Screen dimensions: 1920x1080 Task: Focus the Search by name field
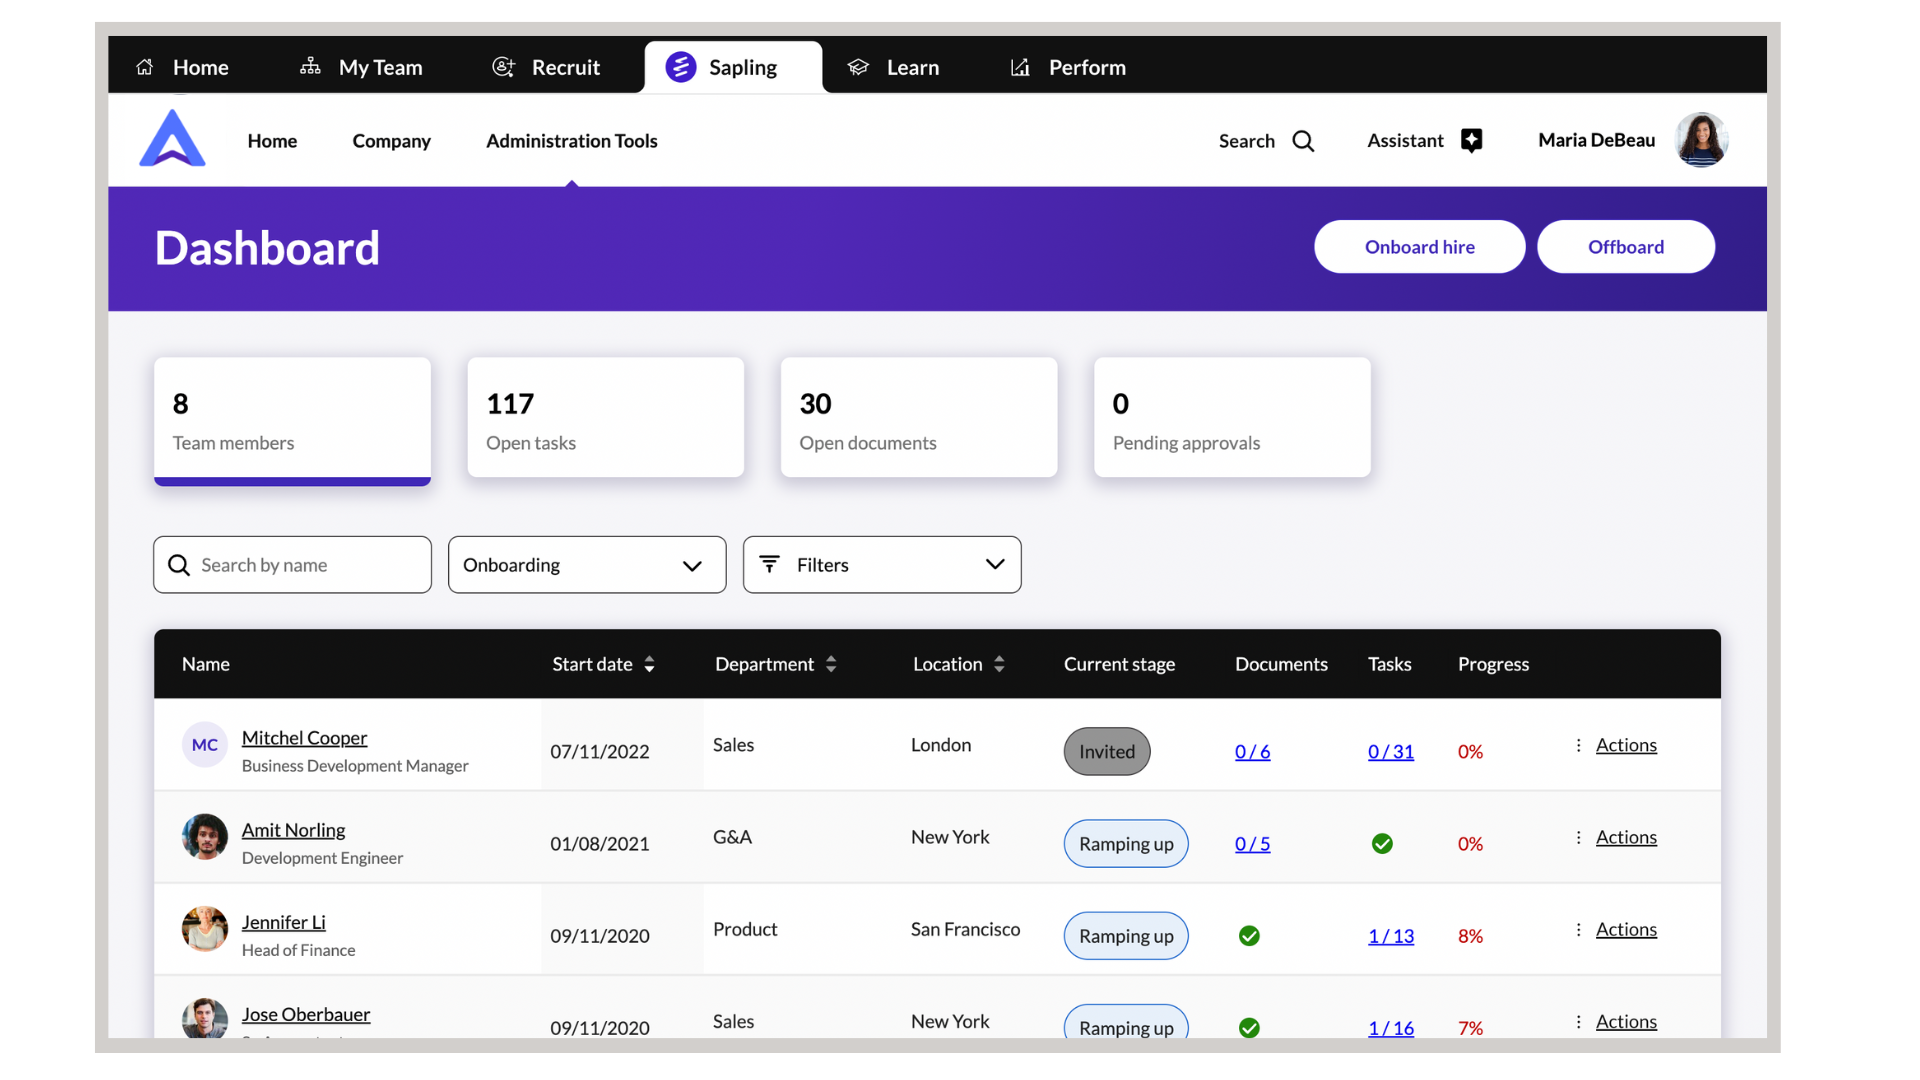[292, 565]
